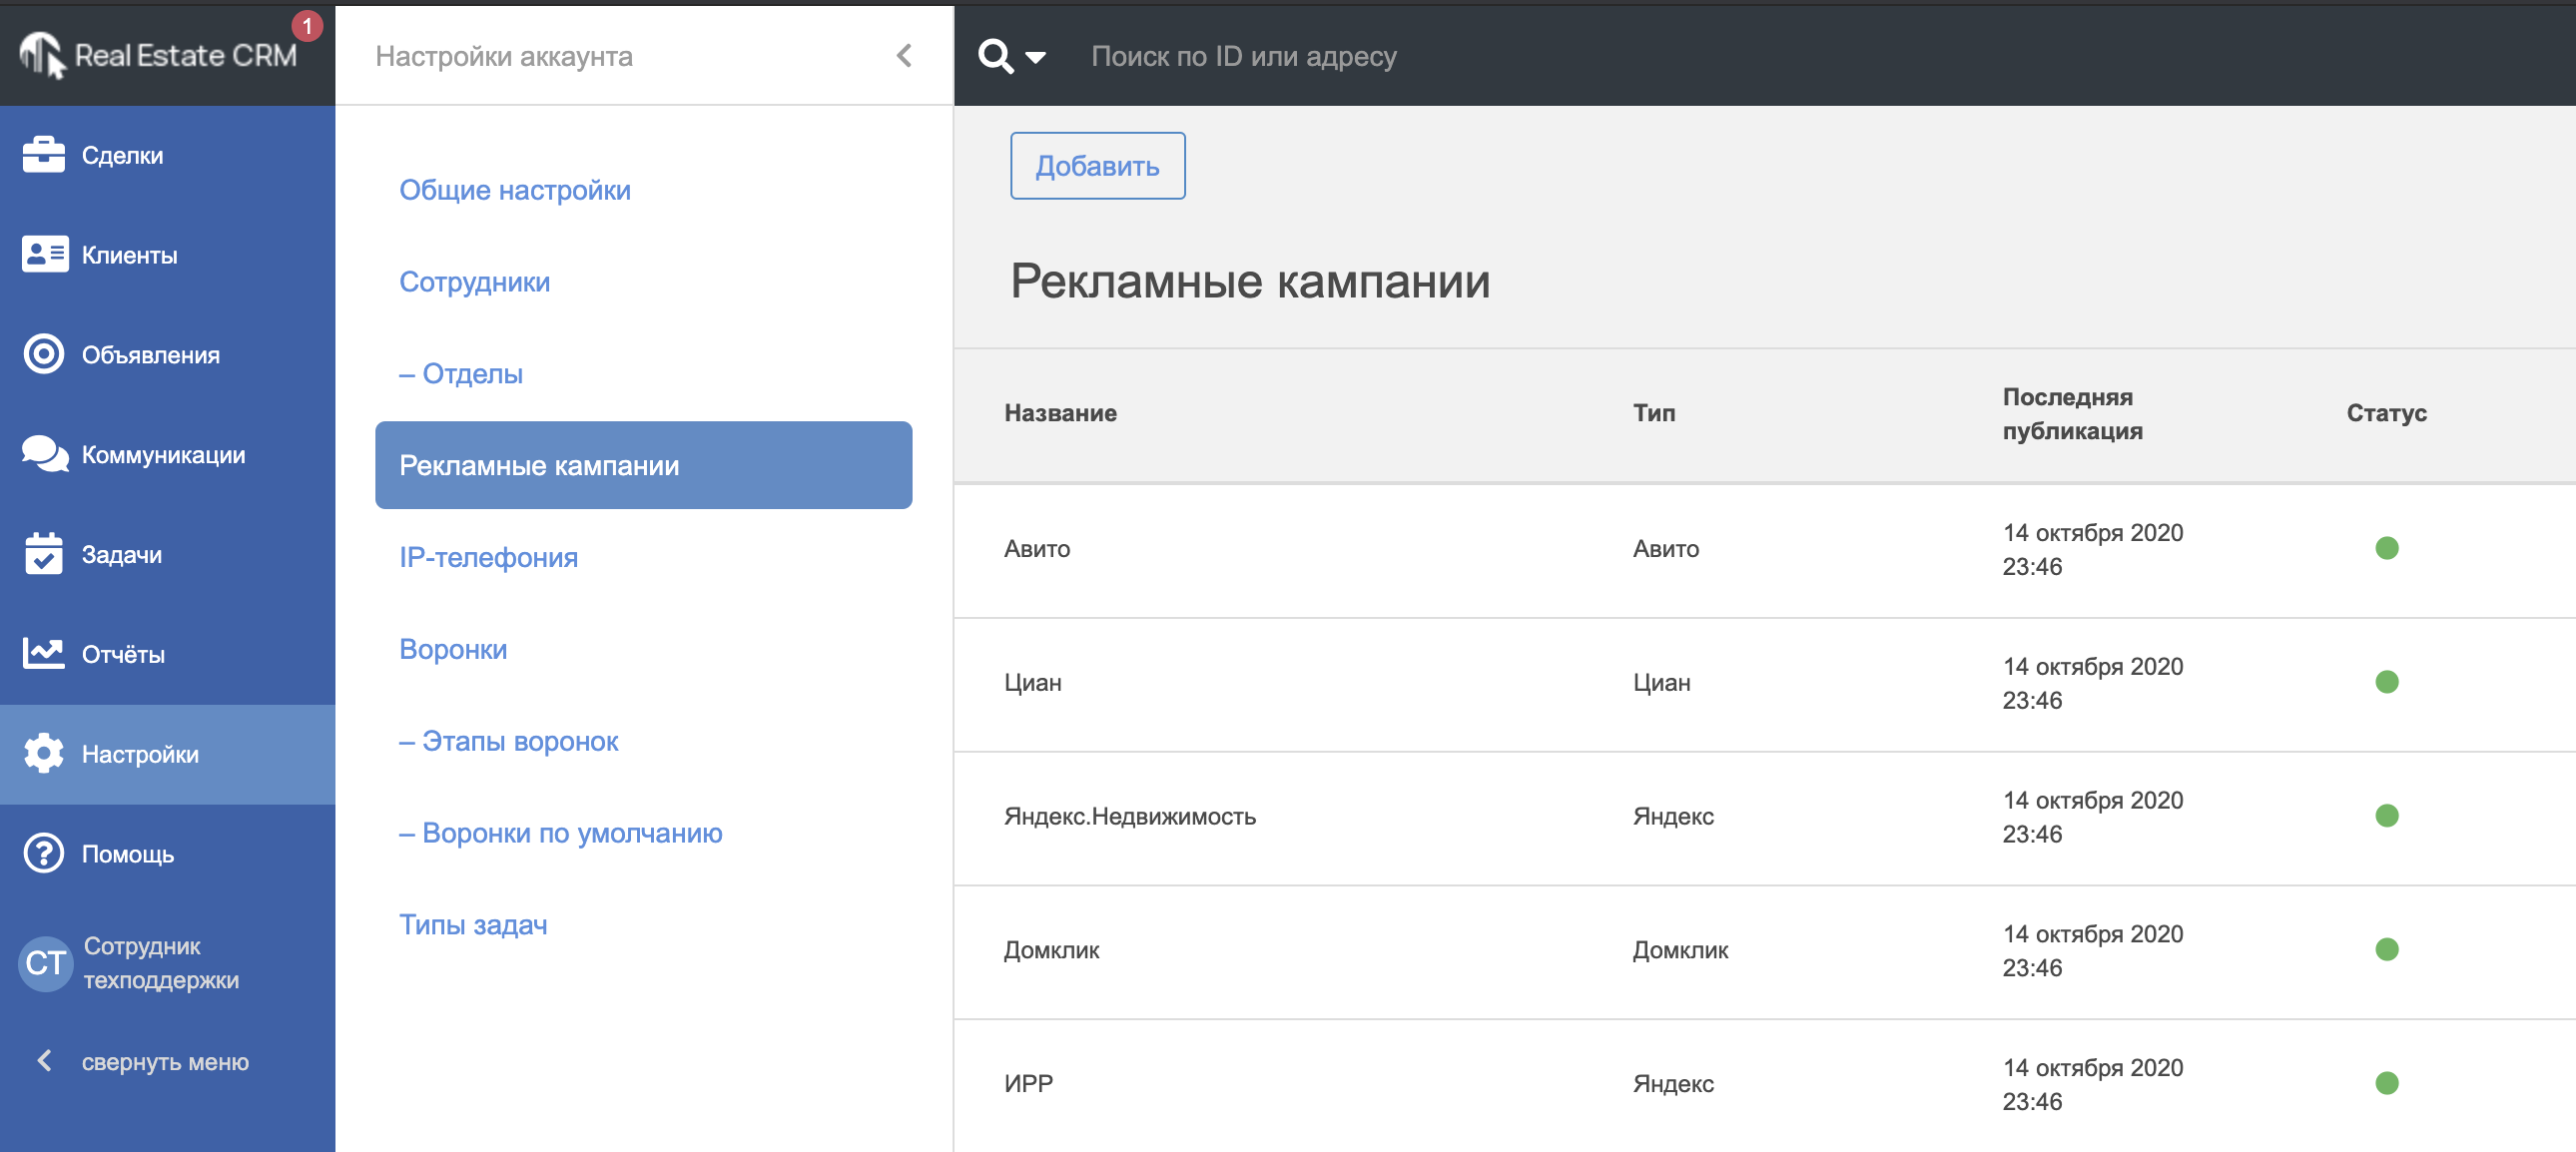Open Воронки по умолчанию link

click(x=561, y=833)
